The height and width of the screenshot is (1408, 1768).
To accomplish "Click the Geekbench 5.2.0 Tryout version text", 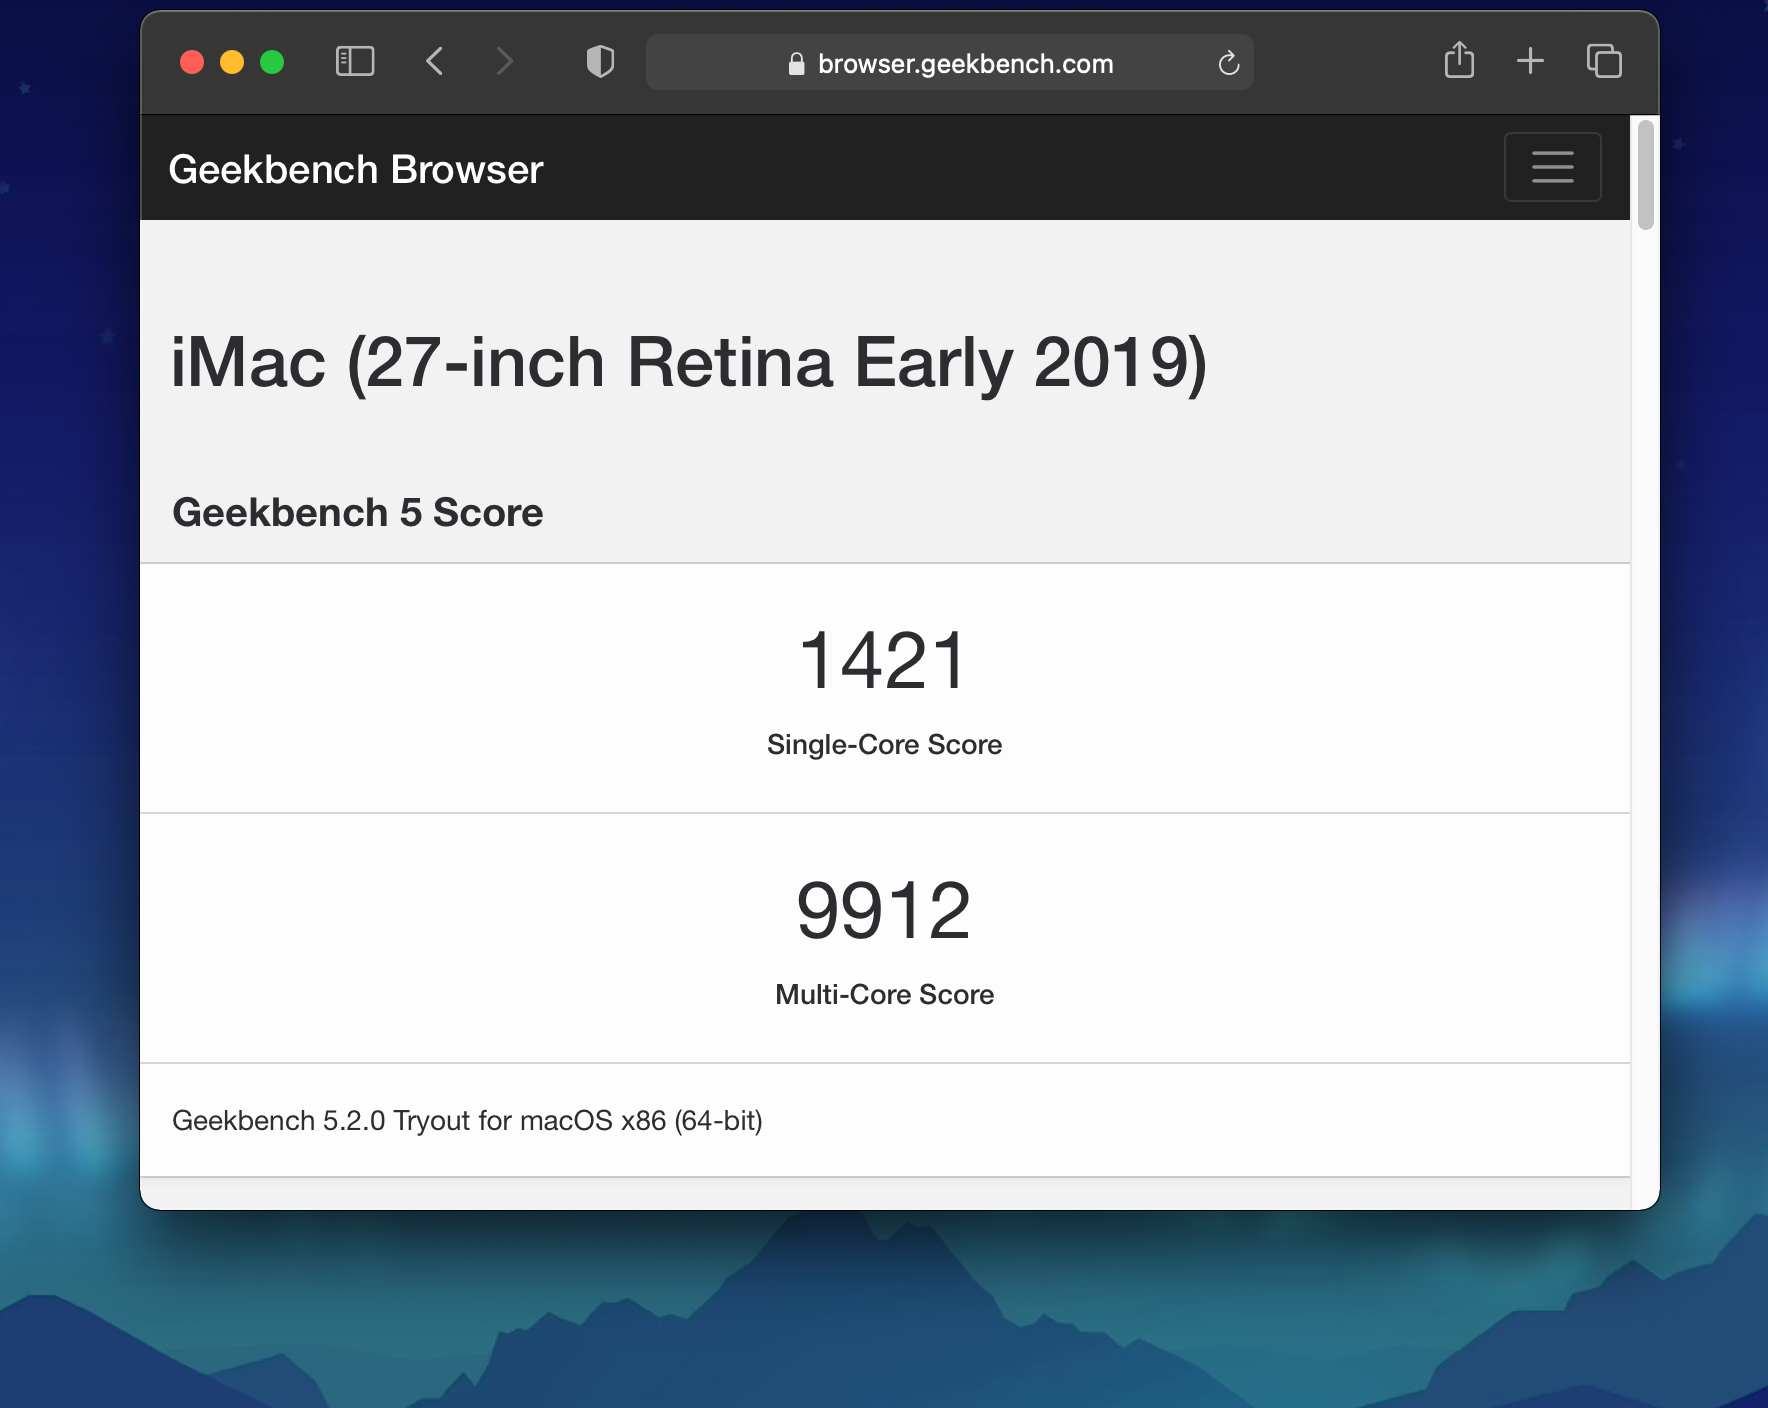I will click(x=467, y=1121).
